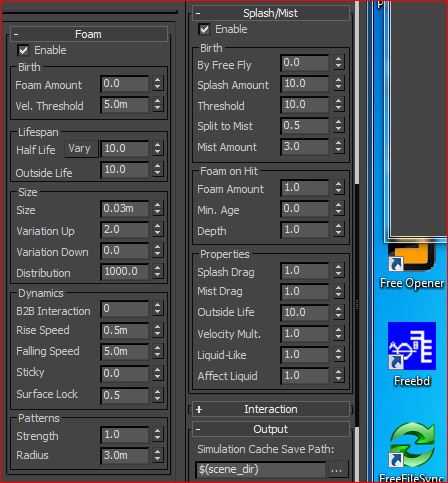Screen dimensions: 448x483
Task: Collapse the Foam rollout header
Action: (x=89, y=34)
